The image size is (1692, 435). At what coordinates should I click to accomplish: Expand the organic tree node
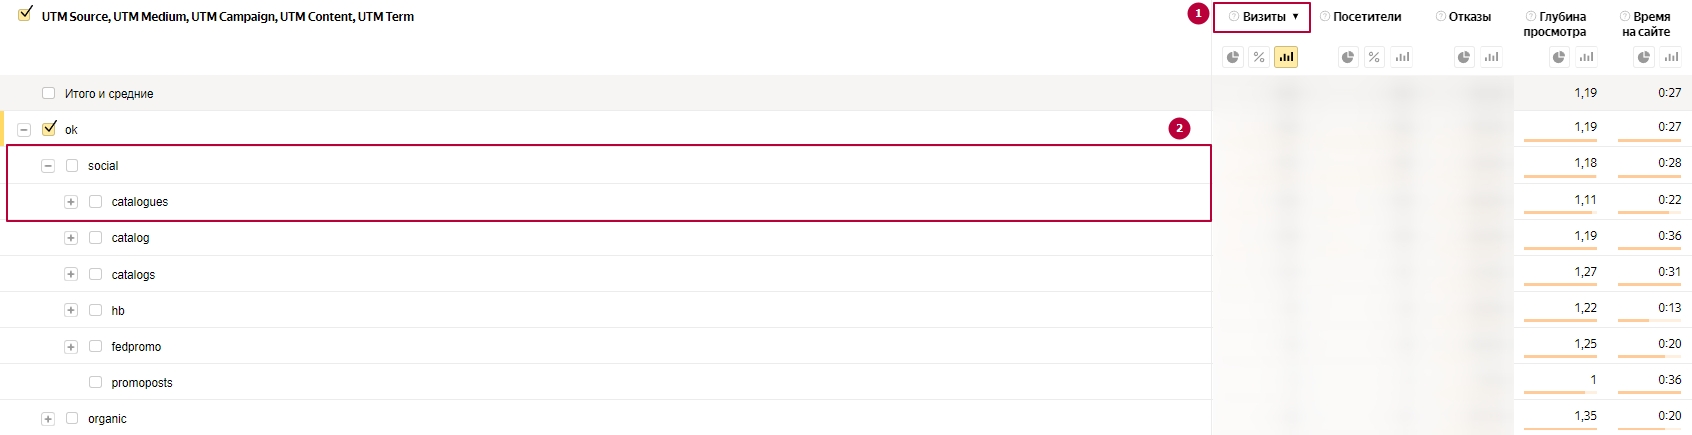48,419
